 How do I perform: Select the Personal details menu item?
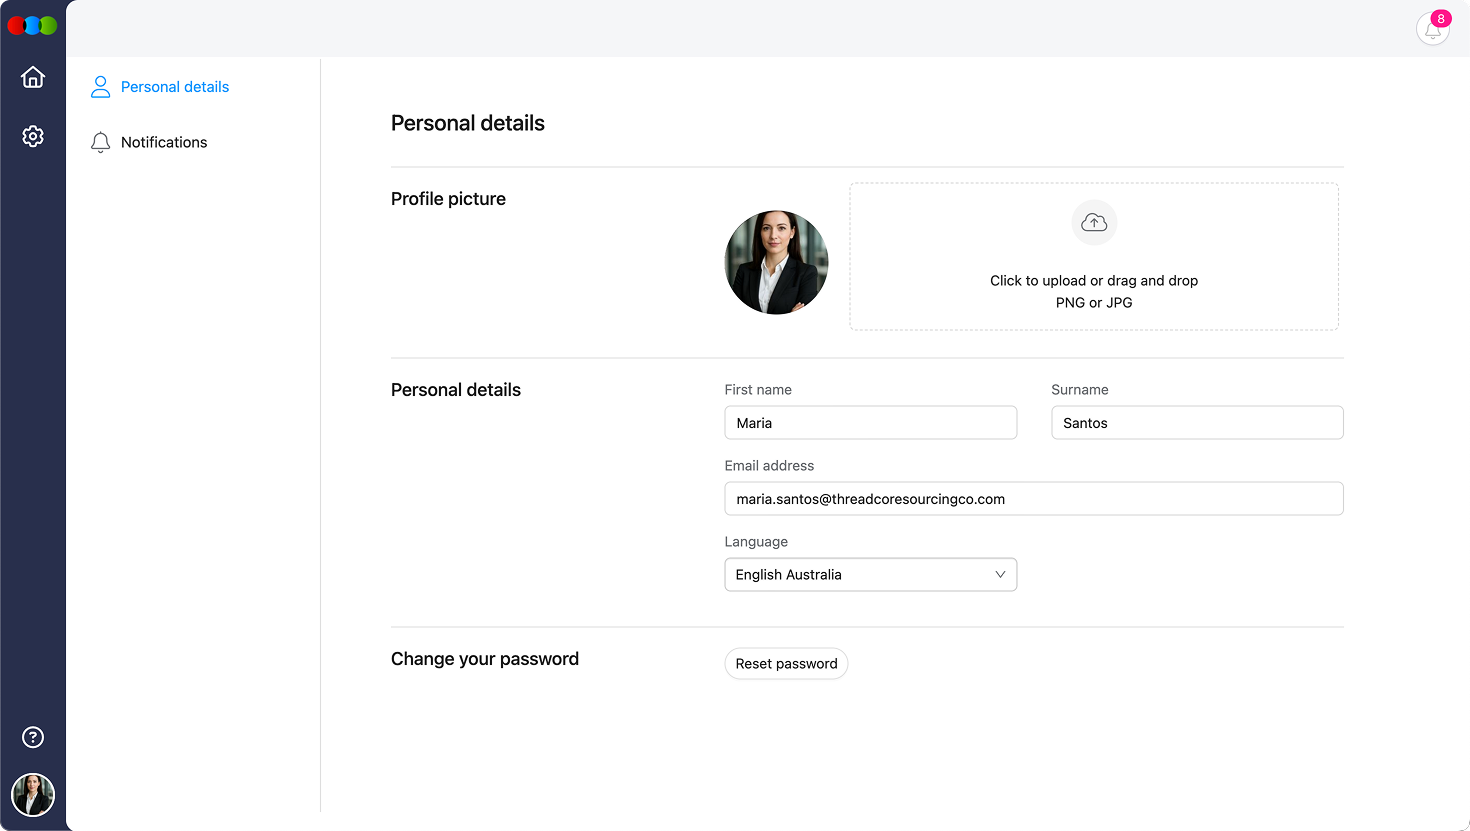tap(174, 87)
